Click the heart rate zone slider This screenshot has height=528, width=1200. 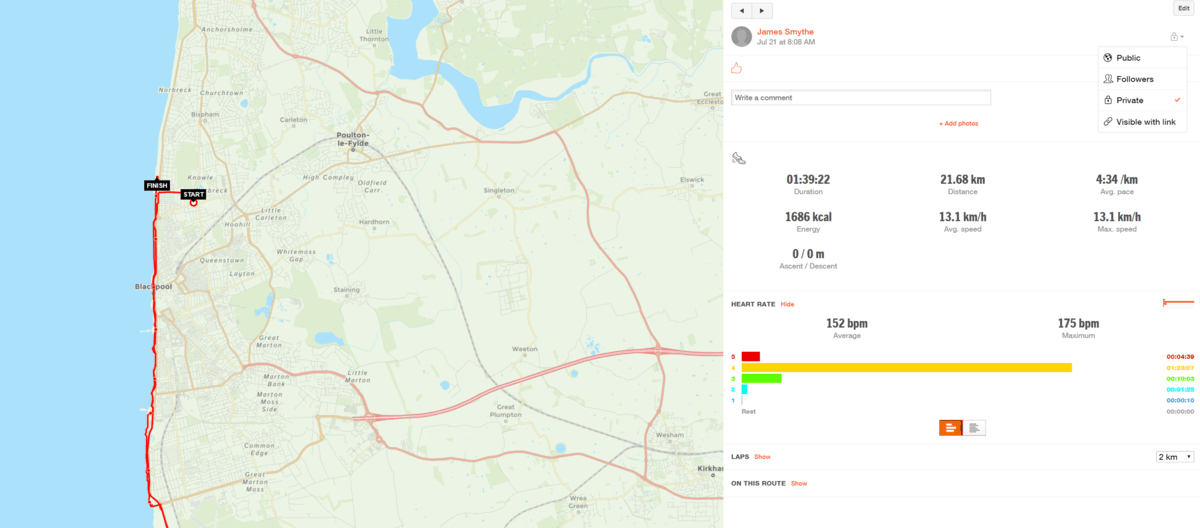point(1178,302)
